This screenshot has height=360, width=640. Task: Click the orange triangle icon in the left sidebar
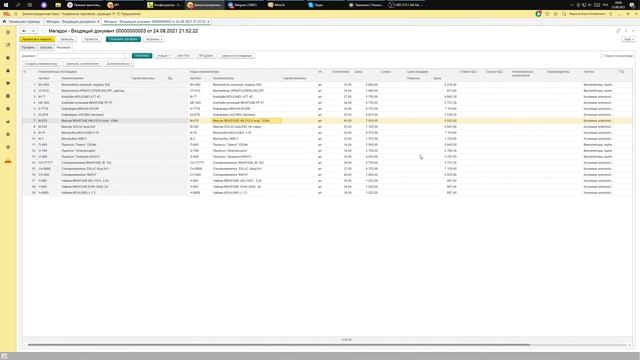[8, 161]
